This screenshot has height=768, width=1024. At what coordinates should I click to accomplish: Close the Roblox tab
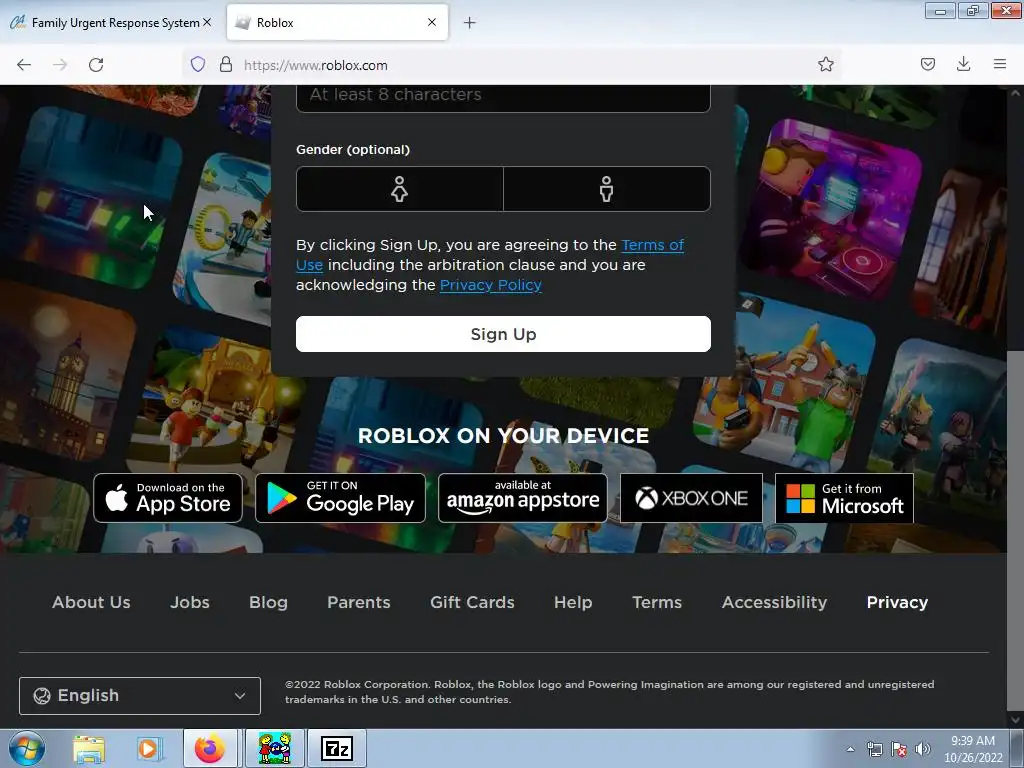tap(432, 22)
